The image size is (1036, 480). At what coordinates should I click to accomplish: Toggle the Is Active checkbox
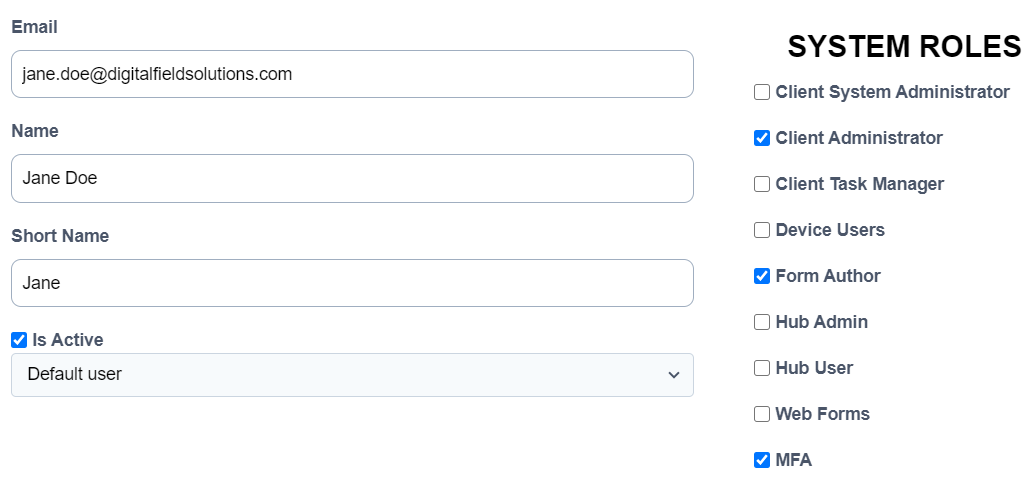tap(19, 340)
